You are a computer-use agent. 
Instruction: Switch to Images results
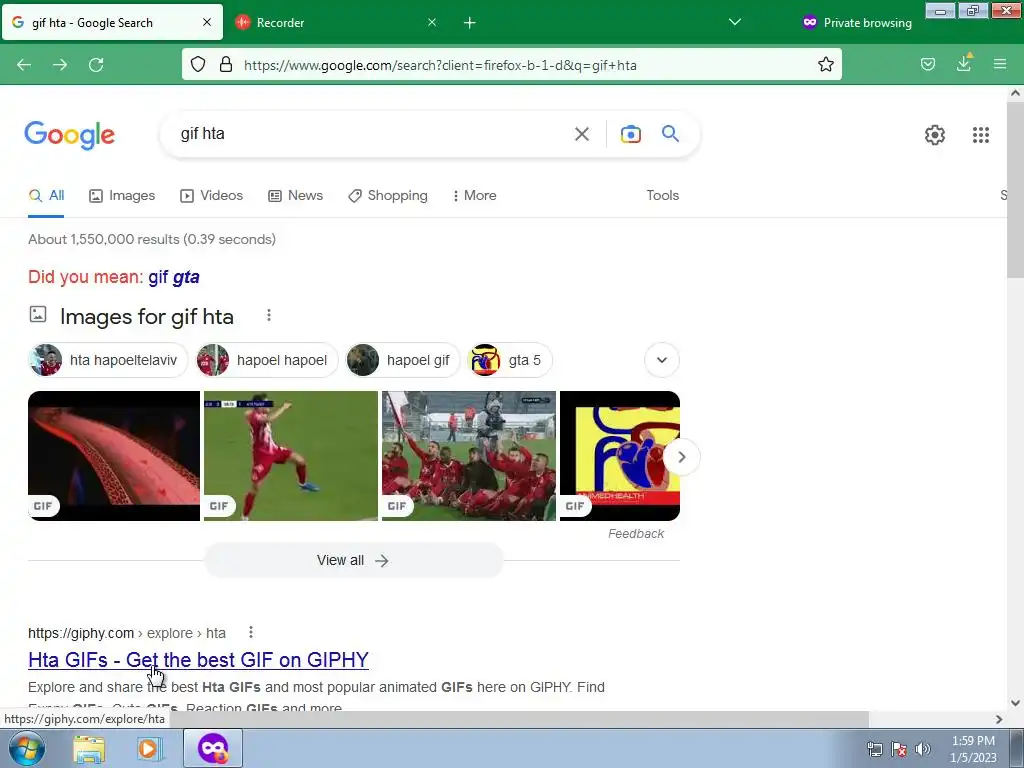point(122,195)
